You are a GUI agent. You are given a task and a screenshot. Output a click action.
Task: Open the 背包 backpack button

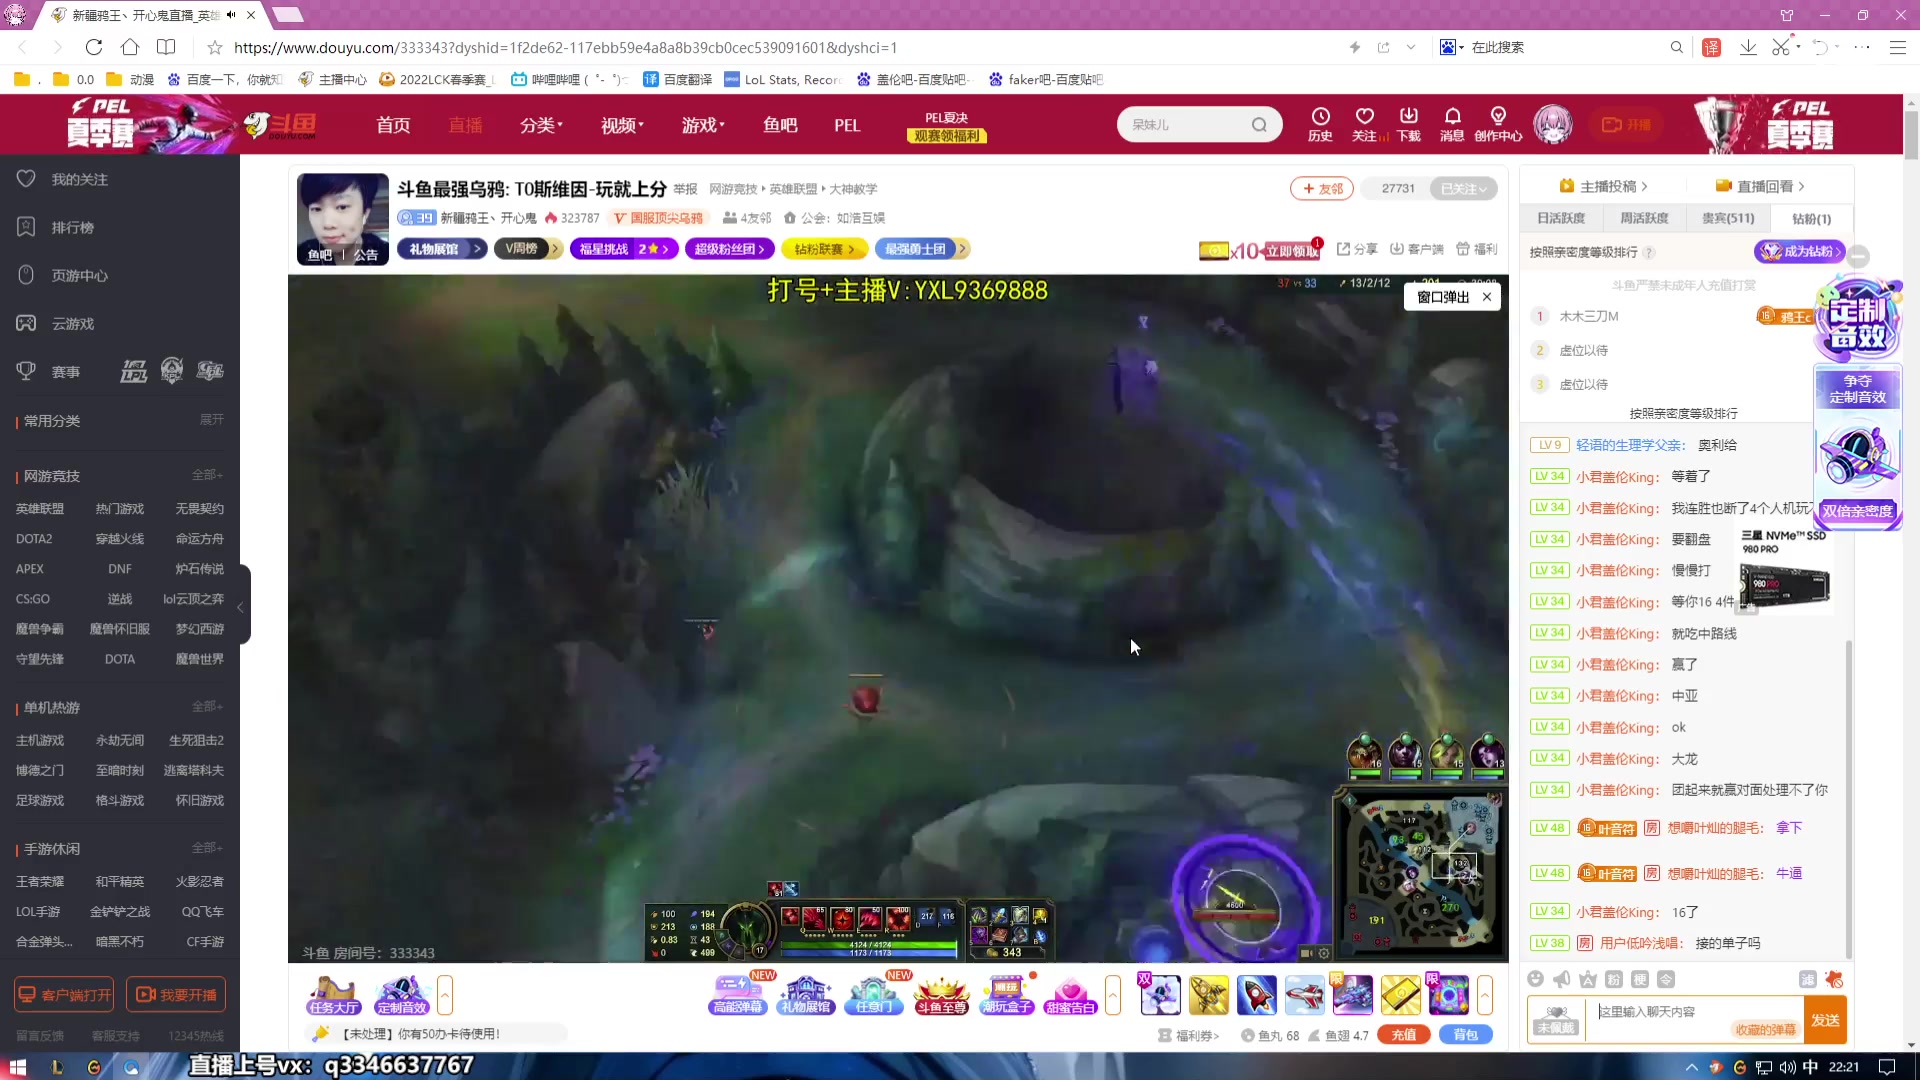[x=1465, y=1035]
